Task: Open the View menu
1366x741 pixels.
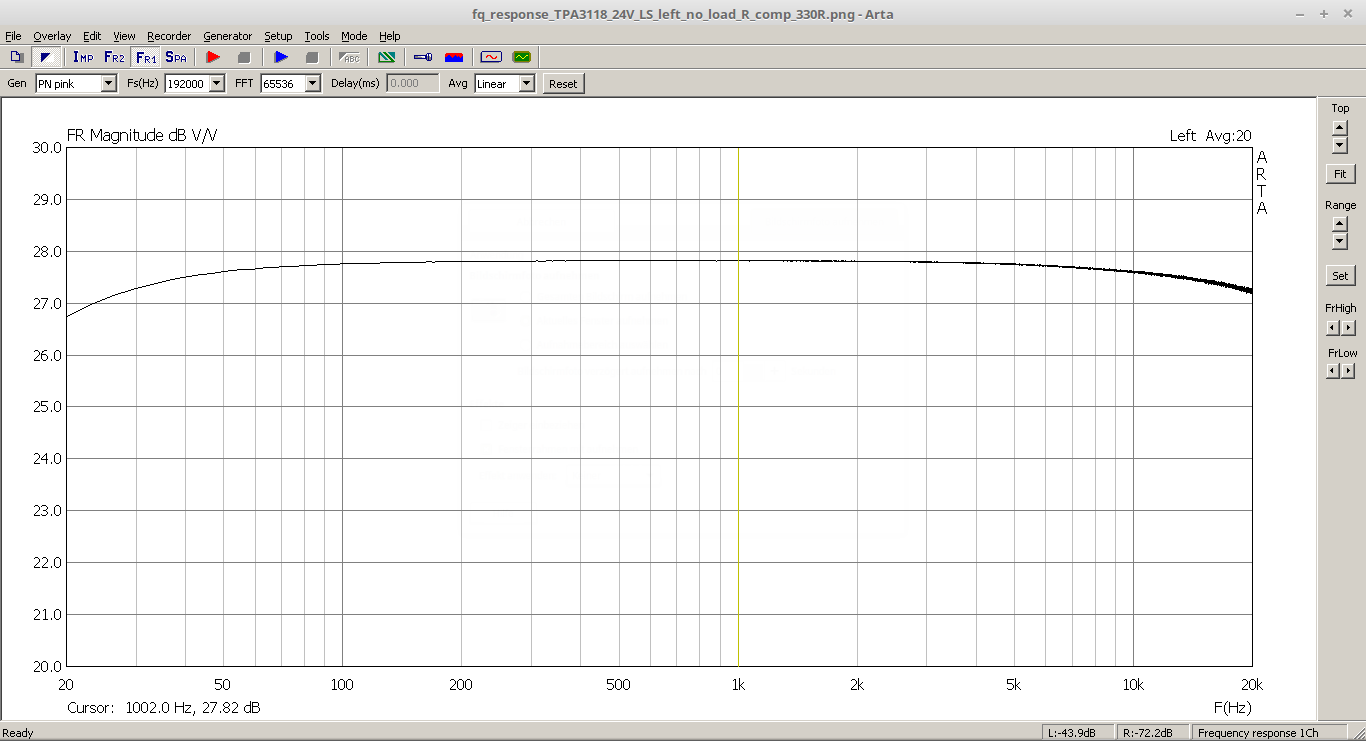Action: click(124, 36)
